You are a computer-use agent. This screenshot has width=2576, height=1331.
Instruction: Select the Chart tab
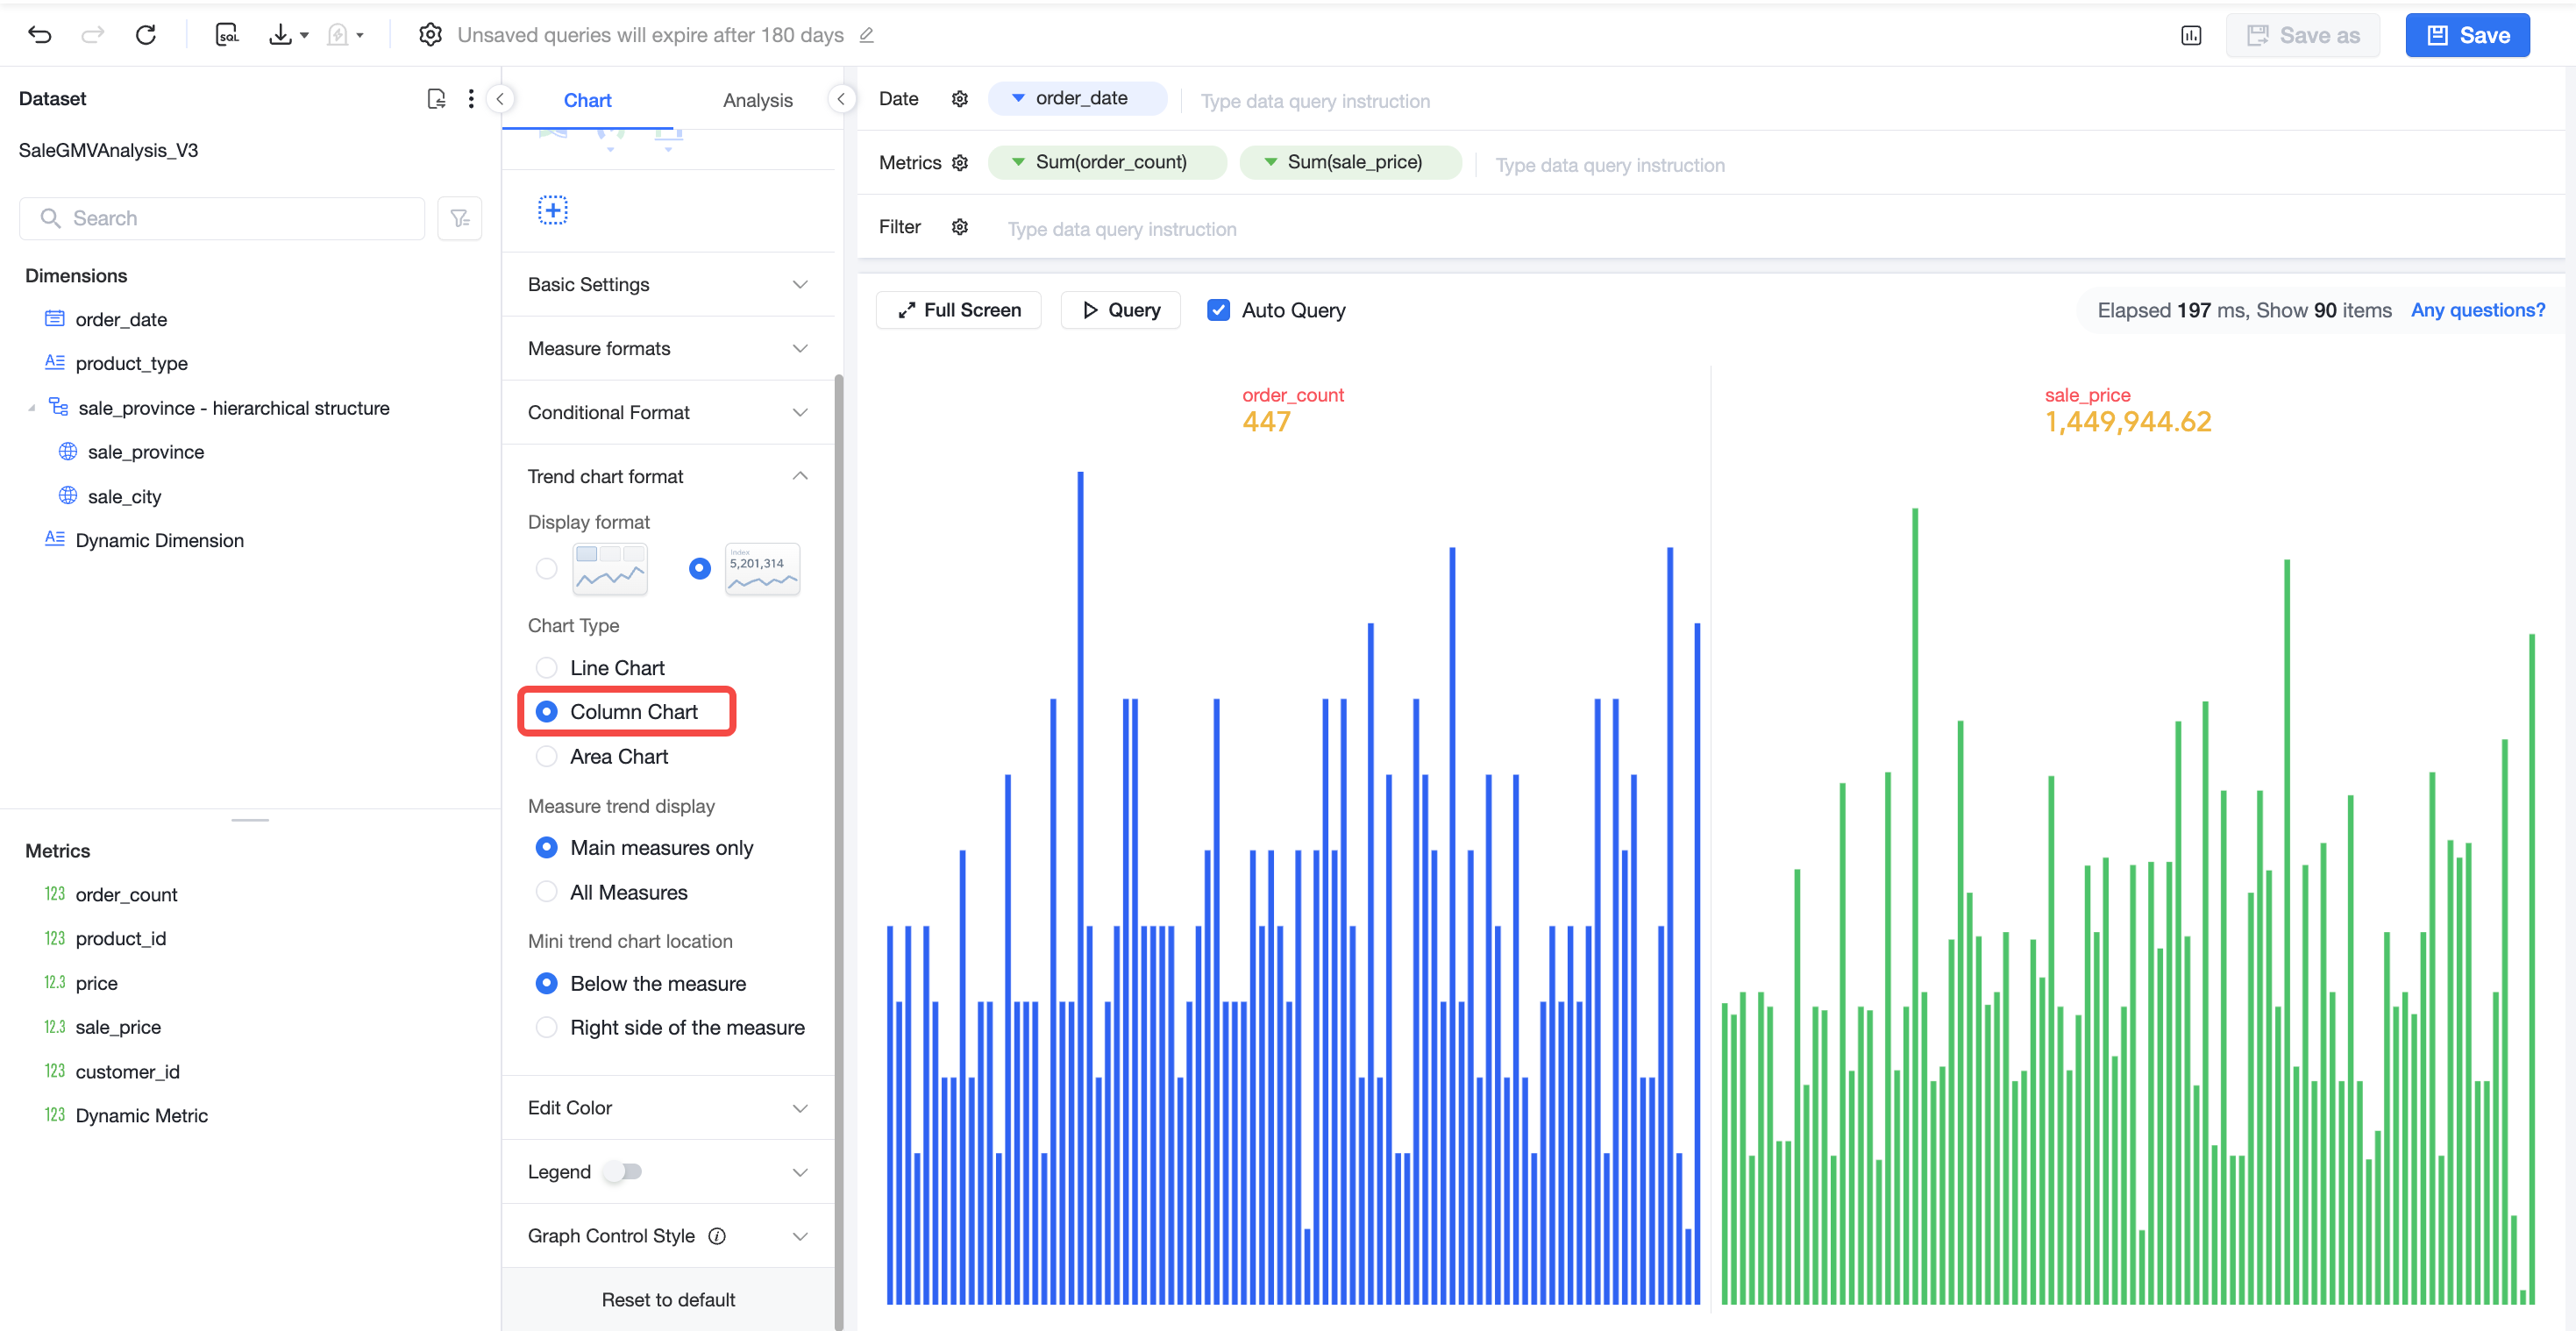[587, 100]
